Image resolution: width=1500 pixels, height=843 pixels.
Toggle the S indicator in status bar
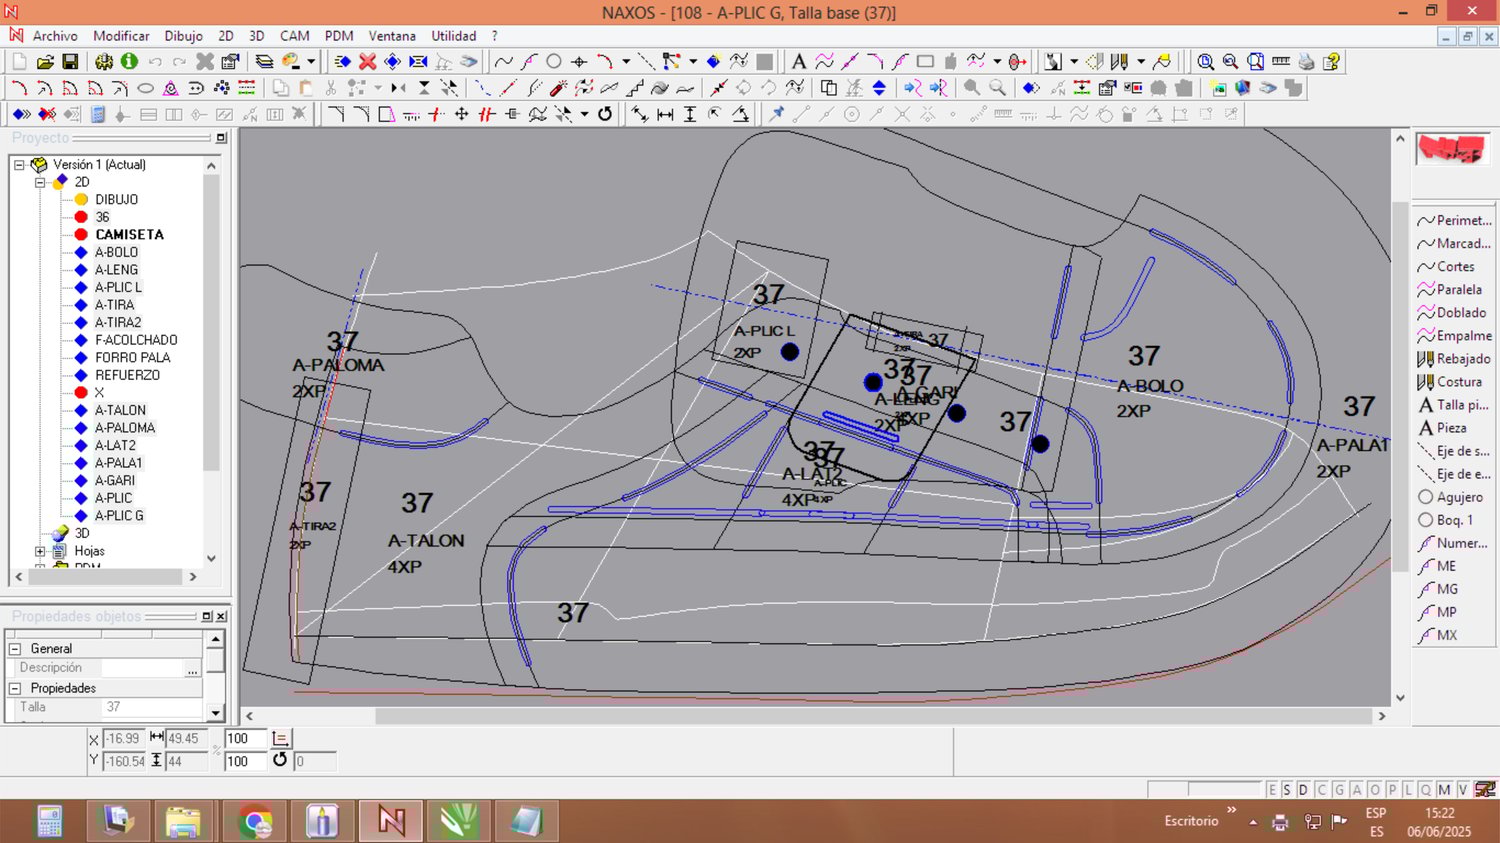1287,790
